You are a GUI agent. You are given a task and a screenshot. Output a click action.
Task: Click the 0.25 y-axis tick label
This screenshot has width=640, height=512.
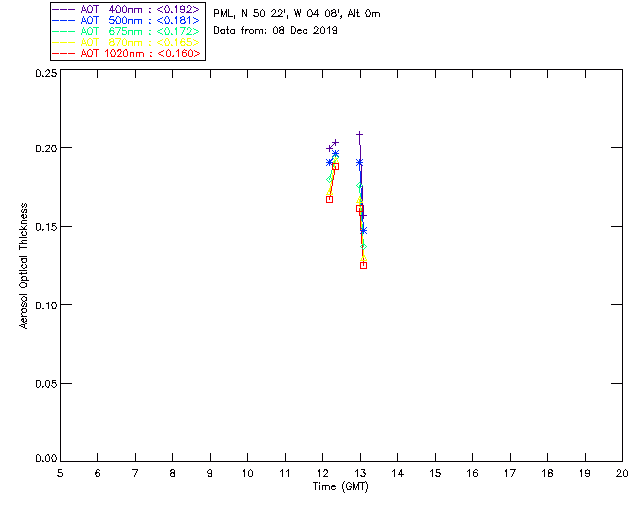pos(46,73)
